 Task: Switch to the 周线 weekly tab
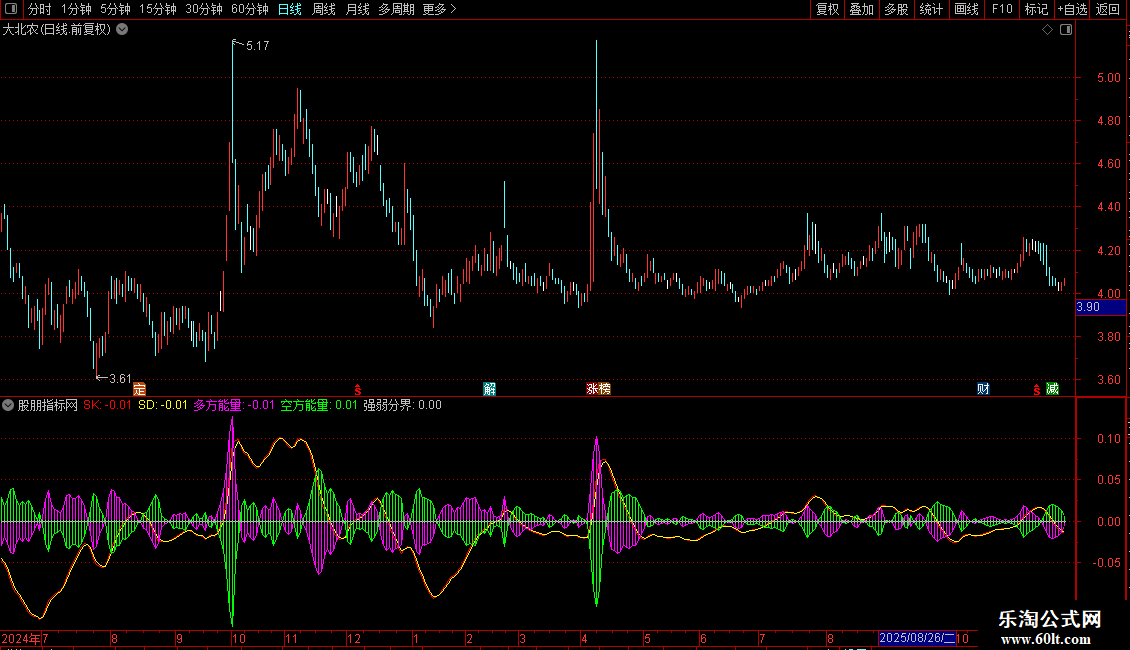(323, 9)
